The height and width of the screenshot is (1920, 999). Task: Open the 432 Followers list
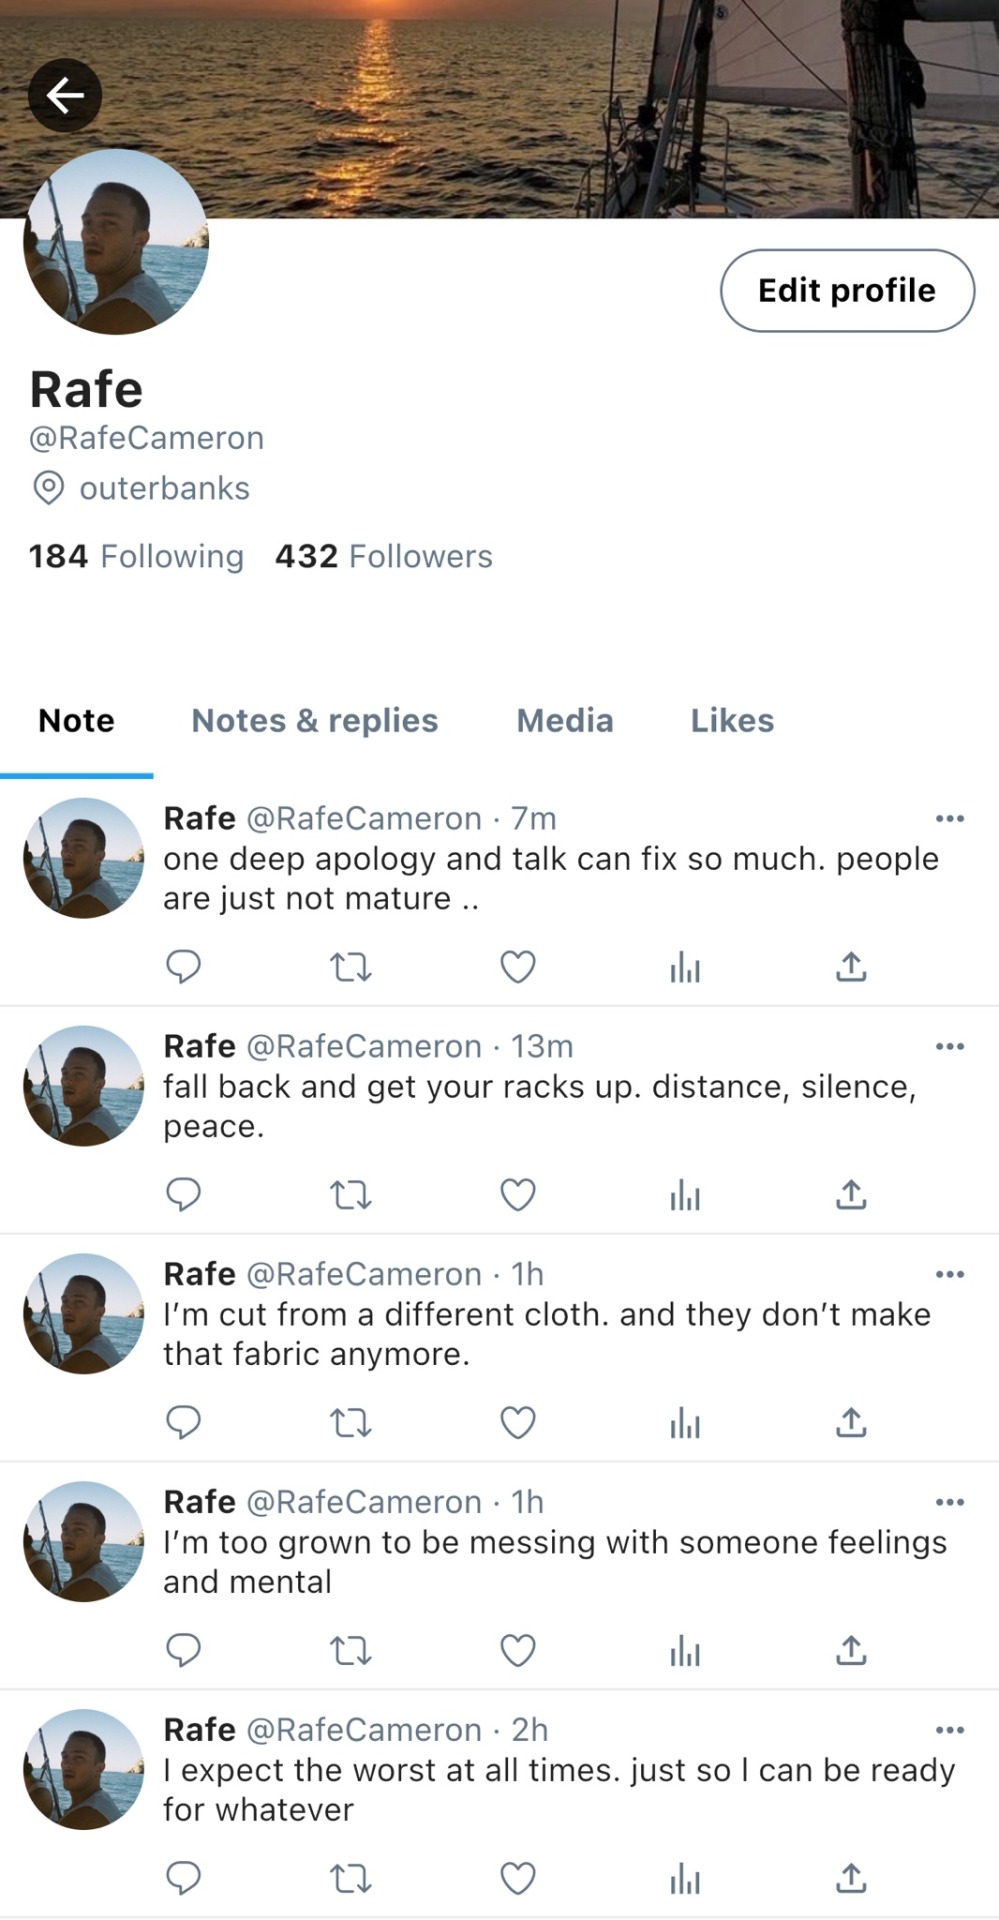(x=384, y=556)
